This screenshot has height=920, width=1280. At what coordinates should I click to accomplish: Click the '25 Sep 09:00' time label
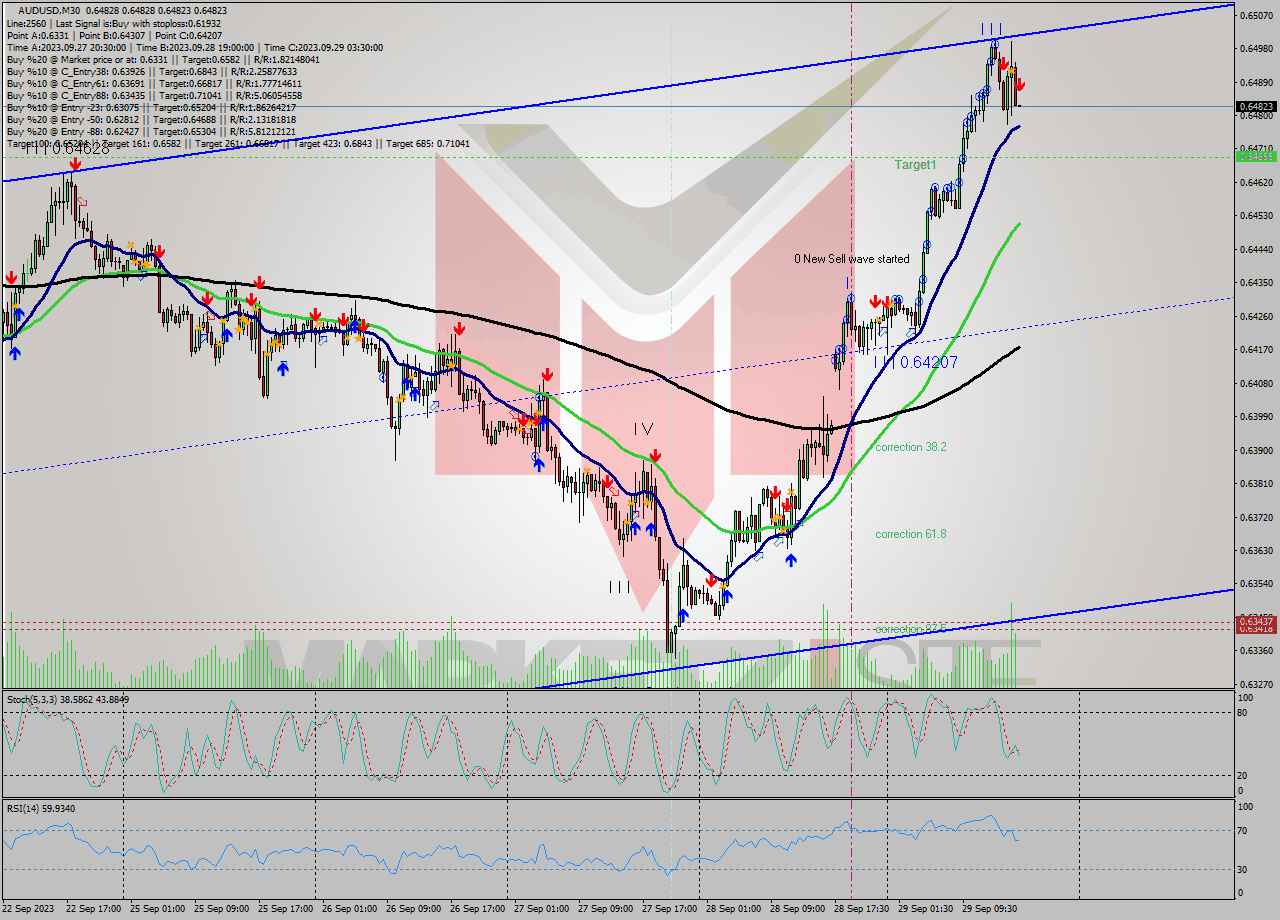pyautogui.click(x=221, y=908)
